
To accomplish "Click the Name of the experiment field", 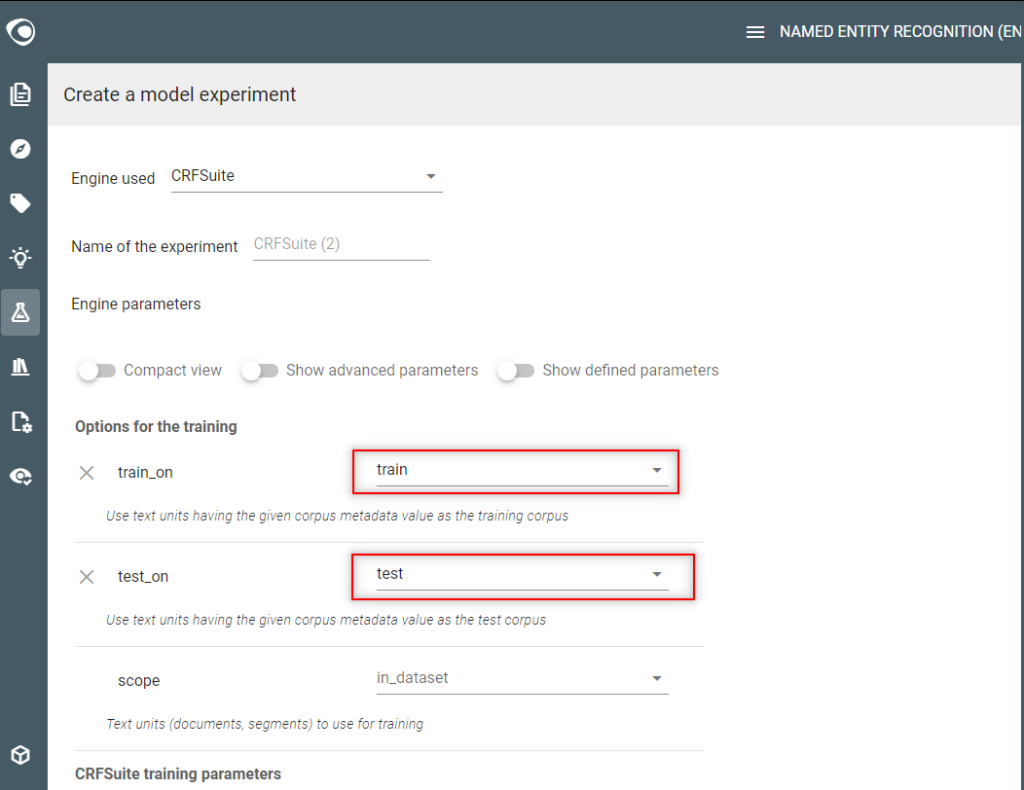I will tap(341, 245).
